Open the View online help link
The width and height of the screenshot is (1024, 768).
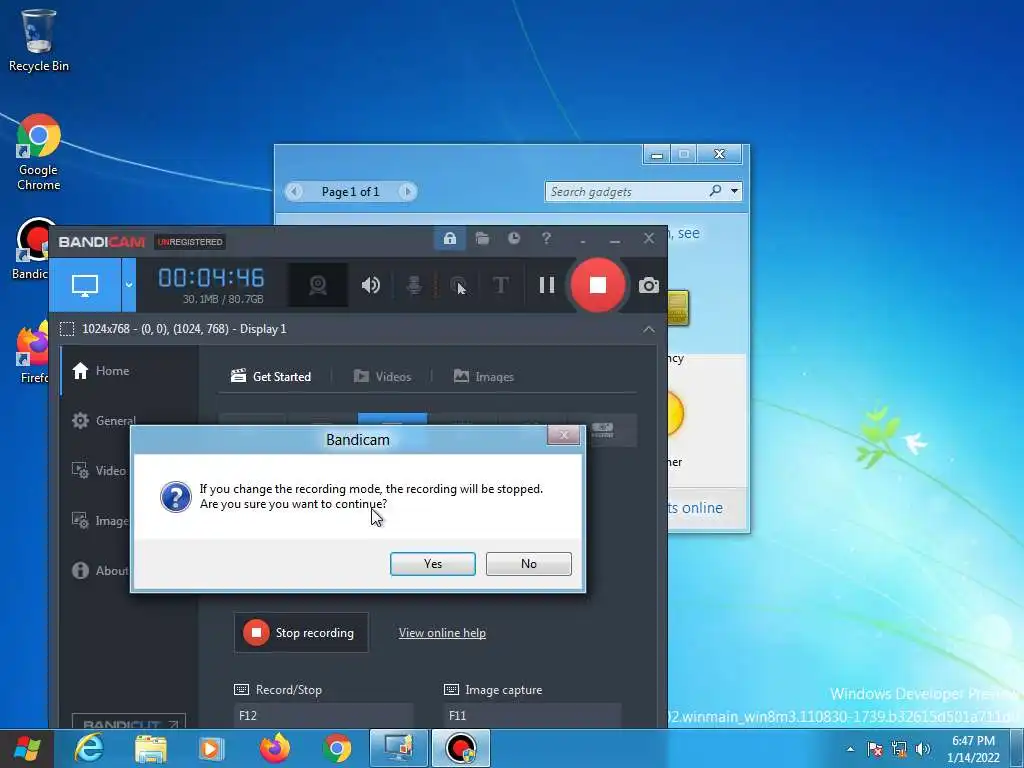pos(442,633)
